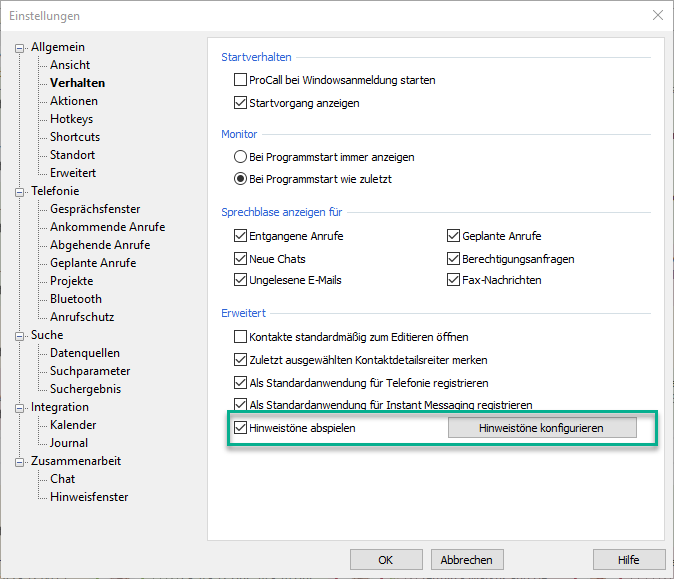The height and width of the screenshot is (579, 674).
Task: Uncheck Entgangene Anrufe speech bubble option
Action: [240, 237]
